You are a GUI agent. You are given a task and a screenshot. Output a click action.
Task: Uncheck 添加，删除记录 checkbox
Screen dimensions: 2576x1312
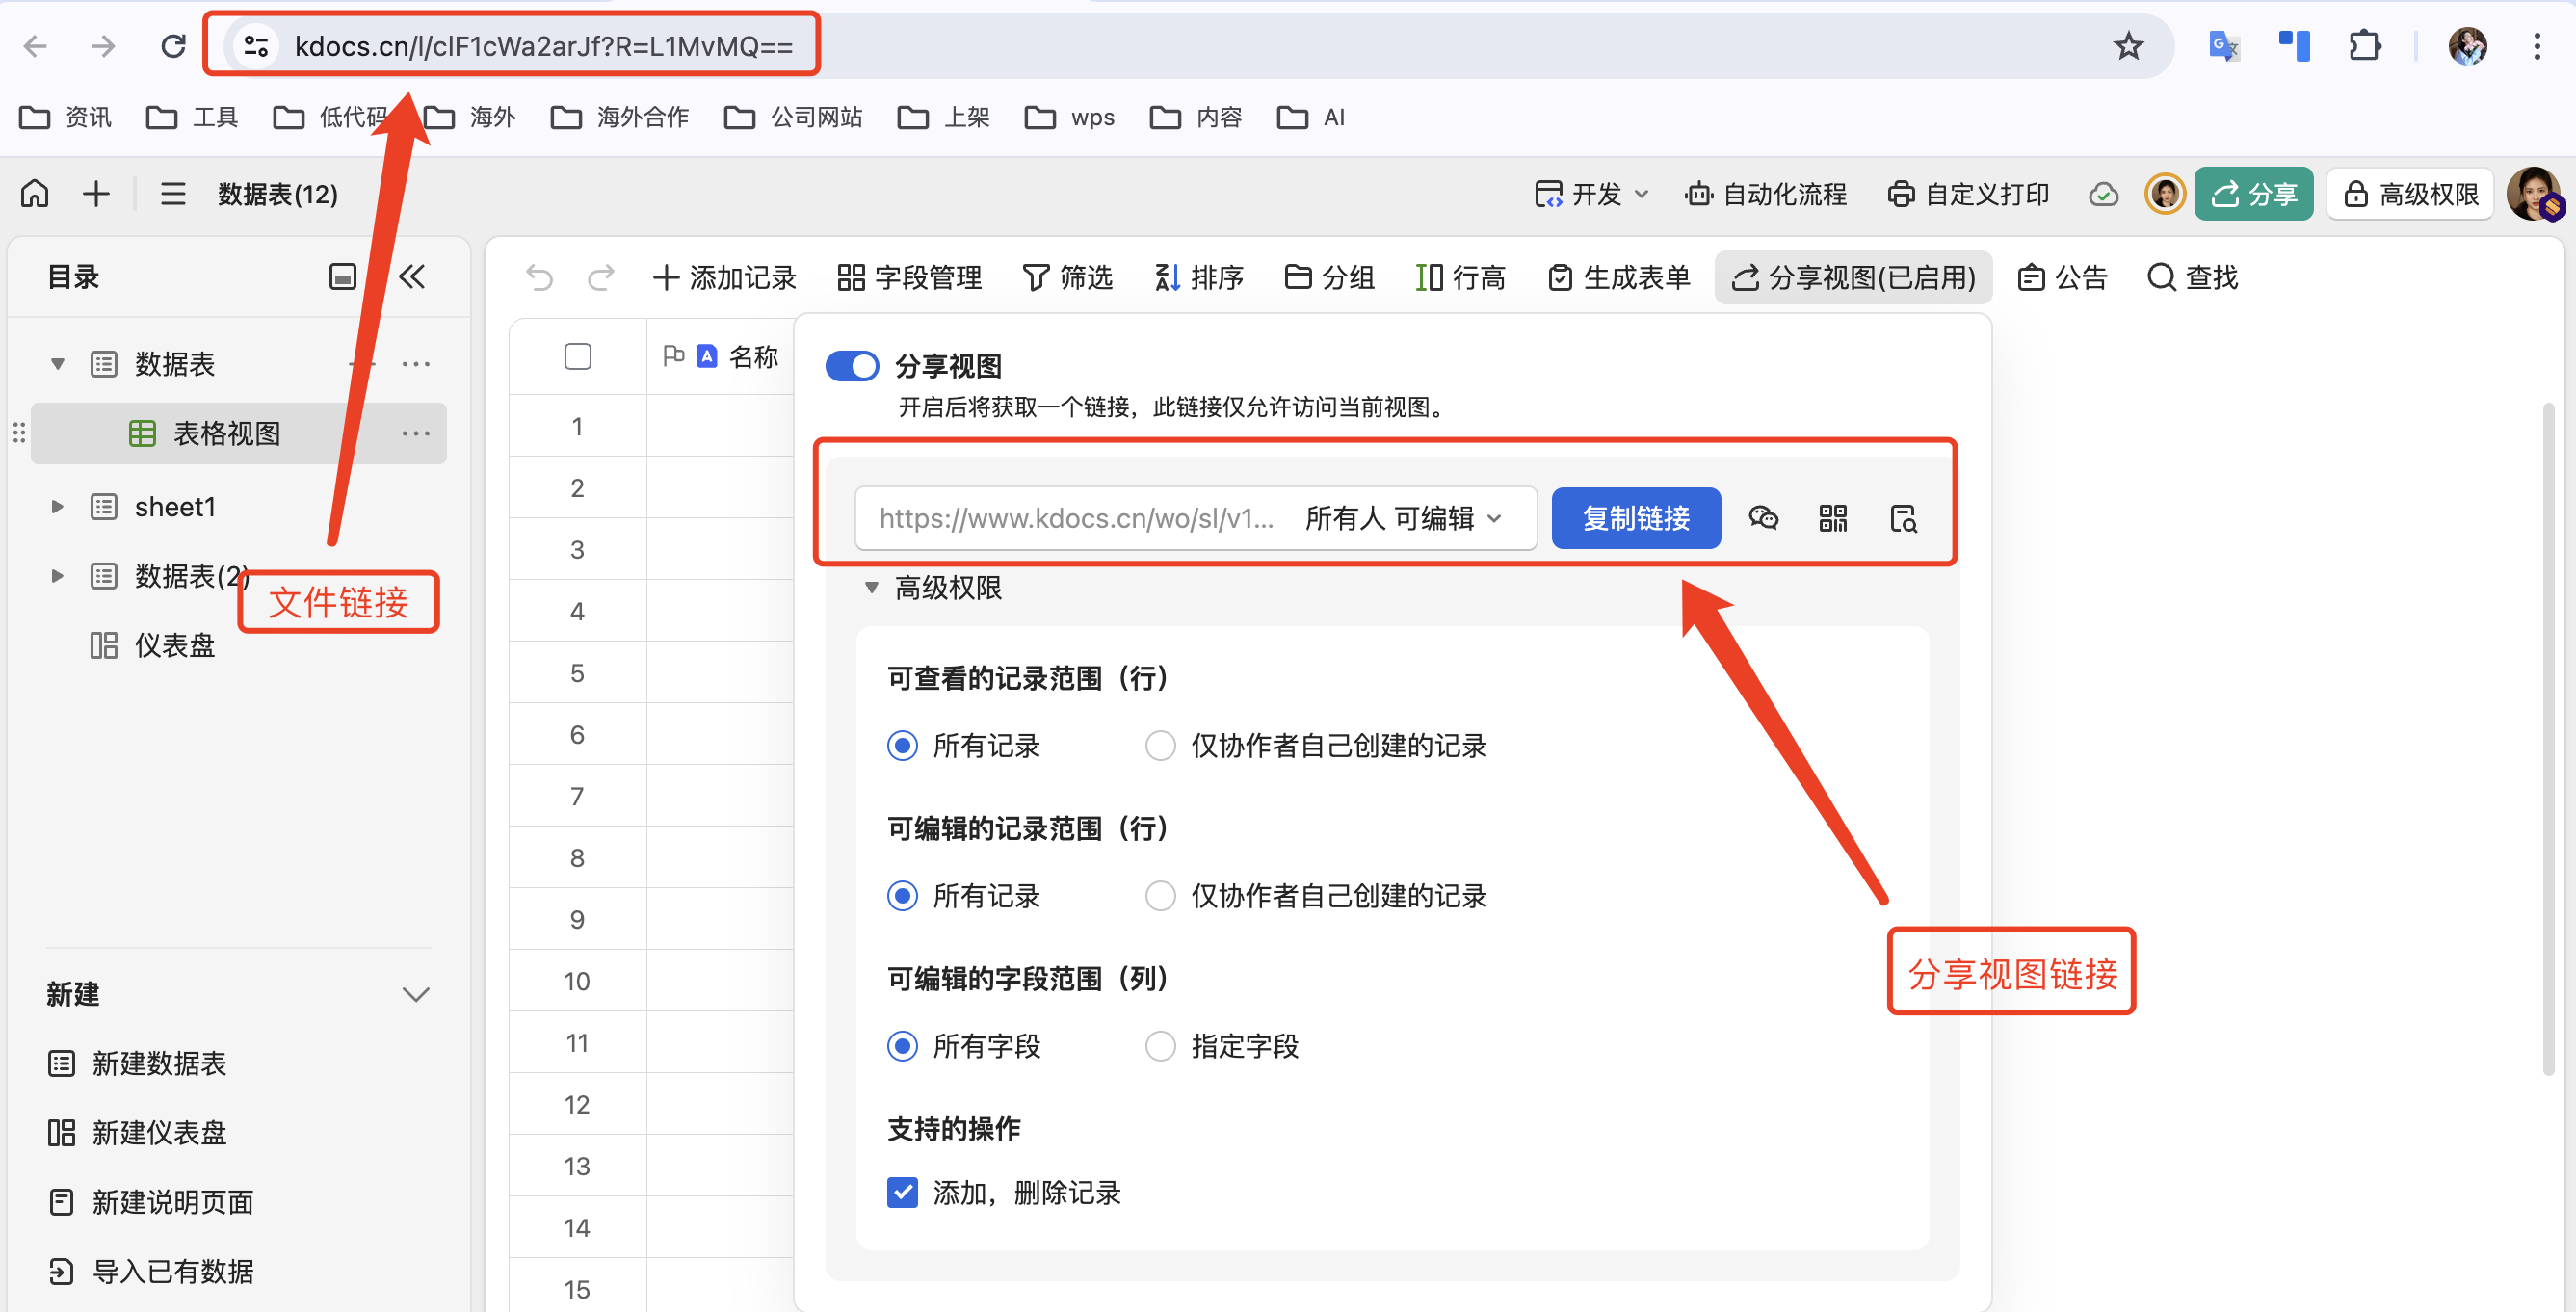point(902,1192)
